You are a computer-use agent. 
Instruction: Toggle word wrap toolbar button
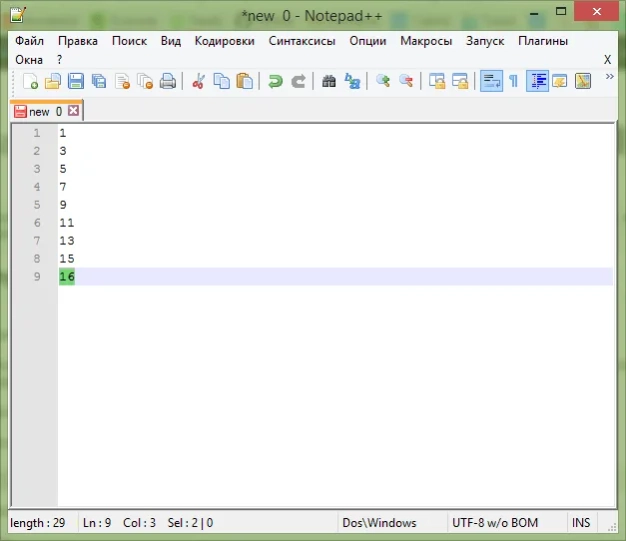click(491, 81)
